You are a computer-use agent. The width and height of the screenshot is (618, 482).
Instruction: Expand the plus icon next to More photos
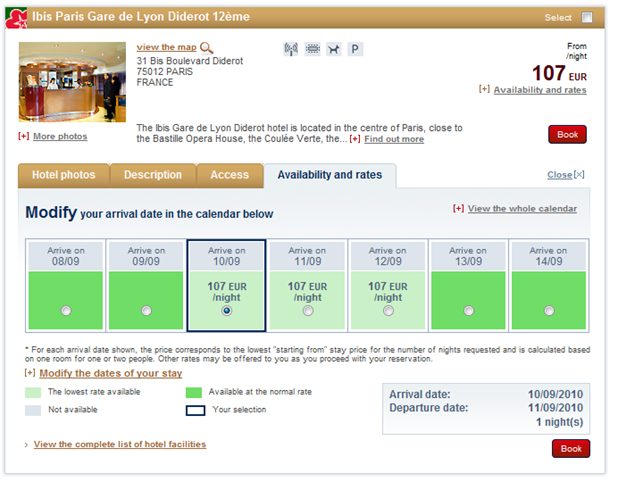point(24,136)
